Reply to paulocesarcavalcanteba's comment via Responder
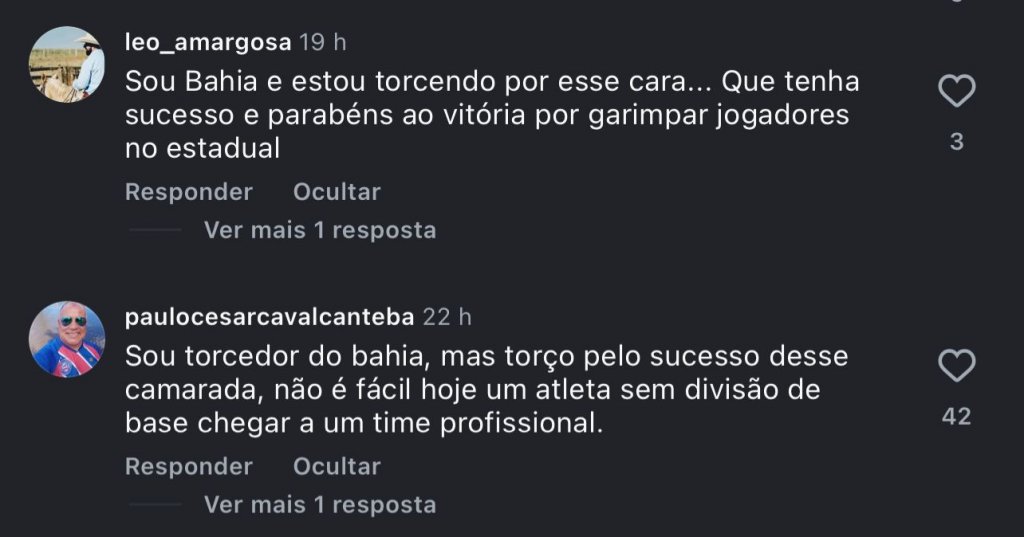The width and height of the screenshot is (1024, 537). click(188, 466)
